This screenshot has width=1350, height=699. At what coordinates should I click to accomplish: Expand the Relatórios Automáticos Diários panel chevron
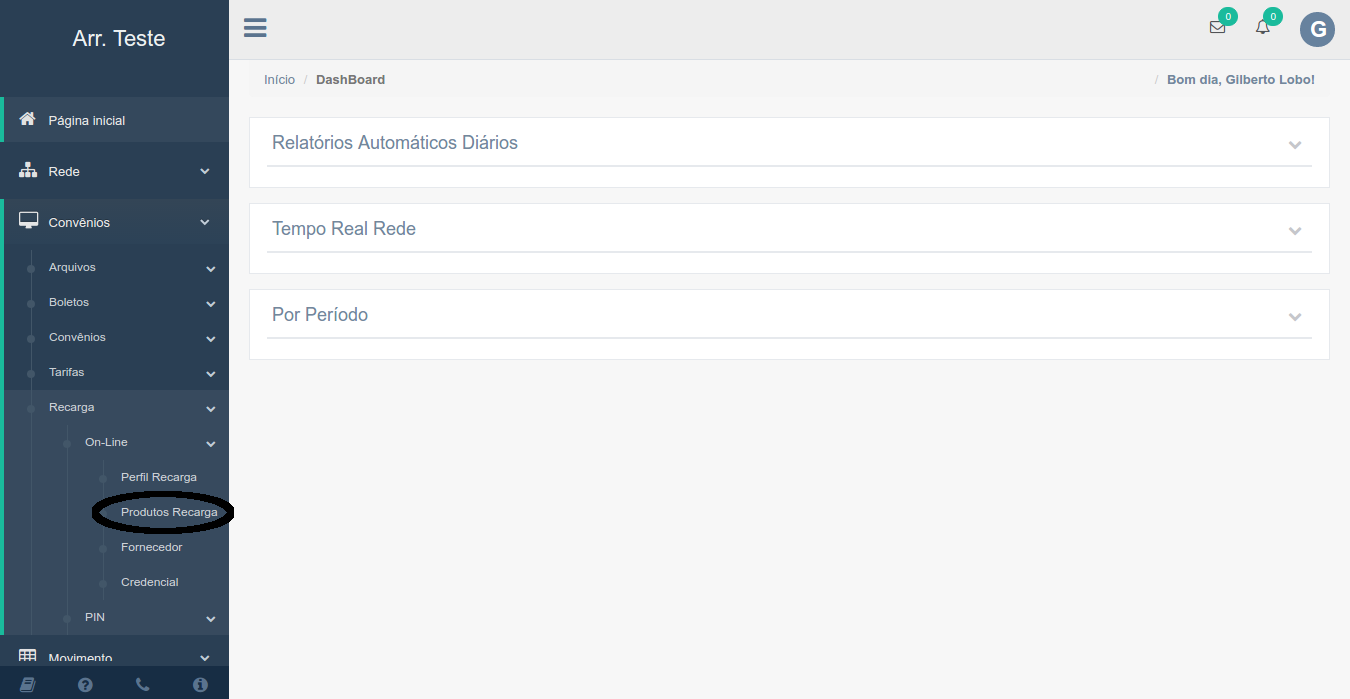point(1295,144)
